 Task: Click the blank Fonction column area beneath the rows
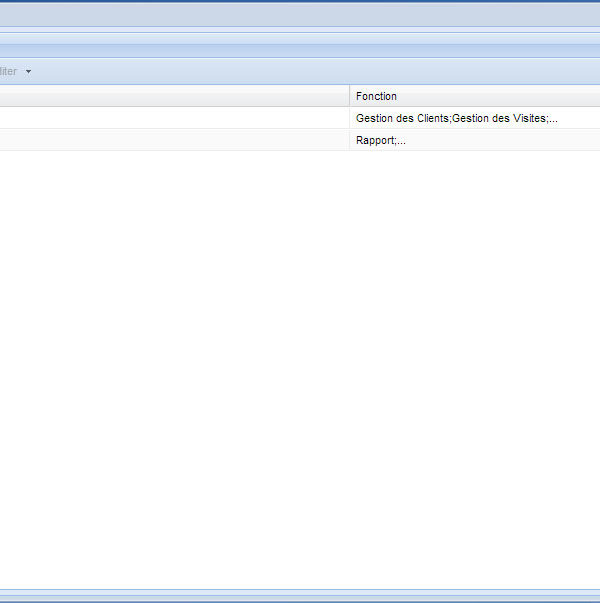[475, 350]
